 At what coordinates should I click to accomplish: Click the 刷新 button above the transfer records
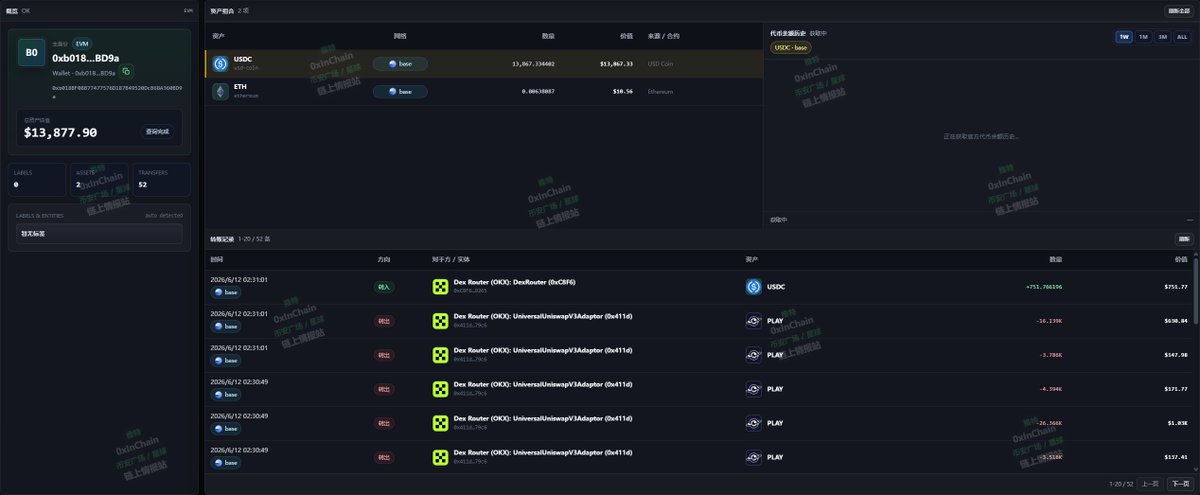1185,239
